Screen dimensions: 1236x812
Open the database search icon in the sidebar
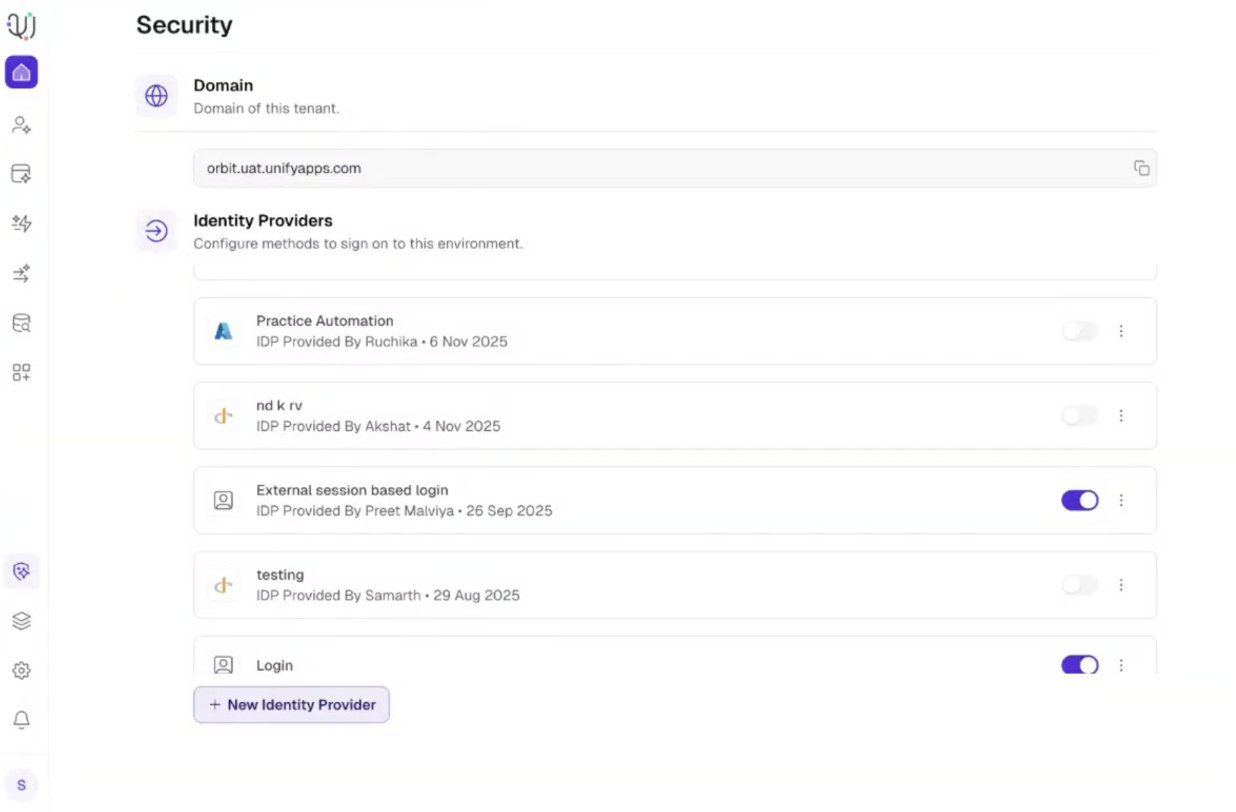(x=21, y=323)
